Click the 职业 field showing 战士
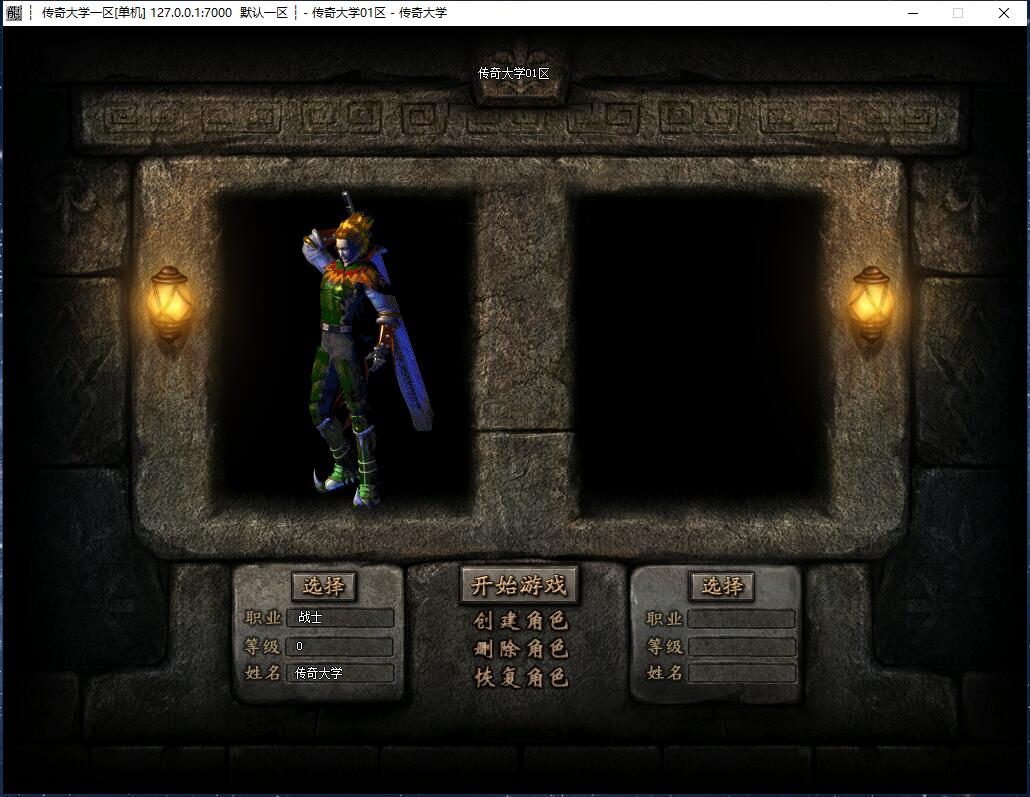 (340, 618)
